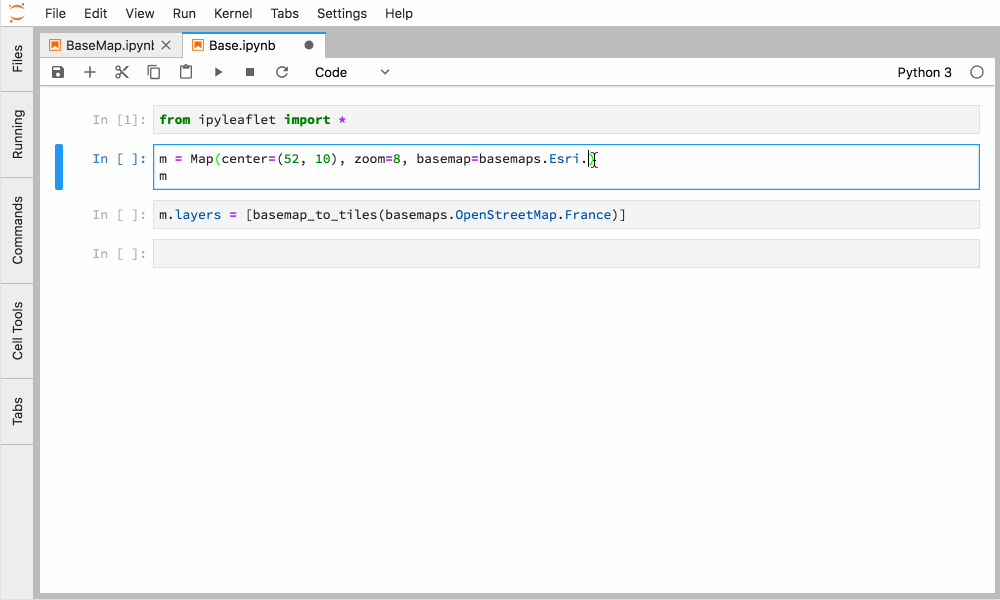Screen dimensions: 1000x600
Task: Open the Edit menu
Action: coord(96,13)
